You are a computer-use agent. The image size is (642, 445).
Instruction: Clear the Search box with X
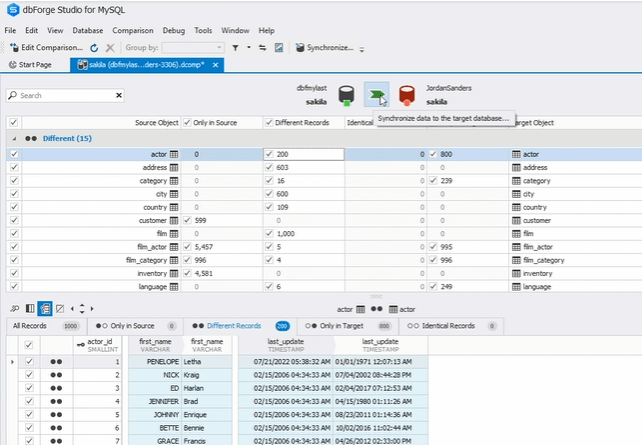click(x=119, y=95)
